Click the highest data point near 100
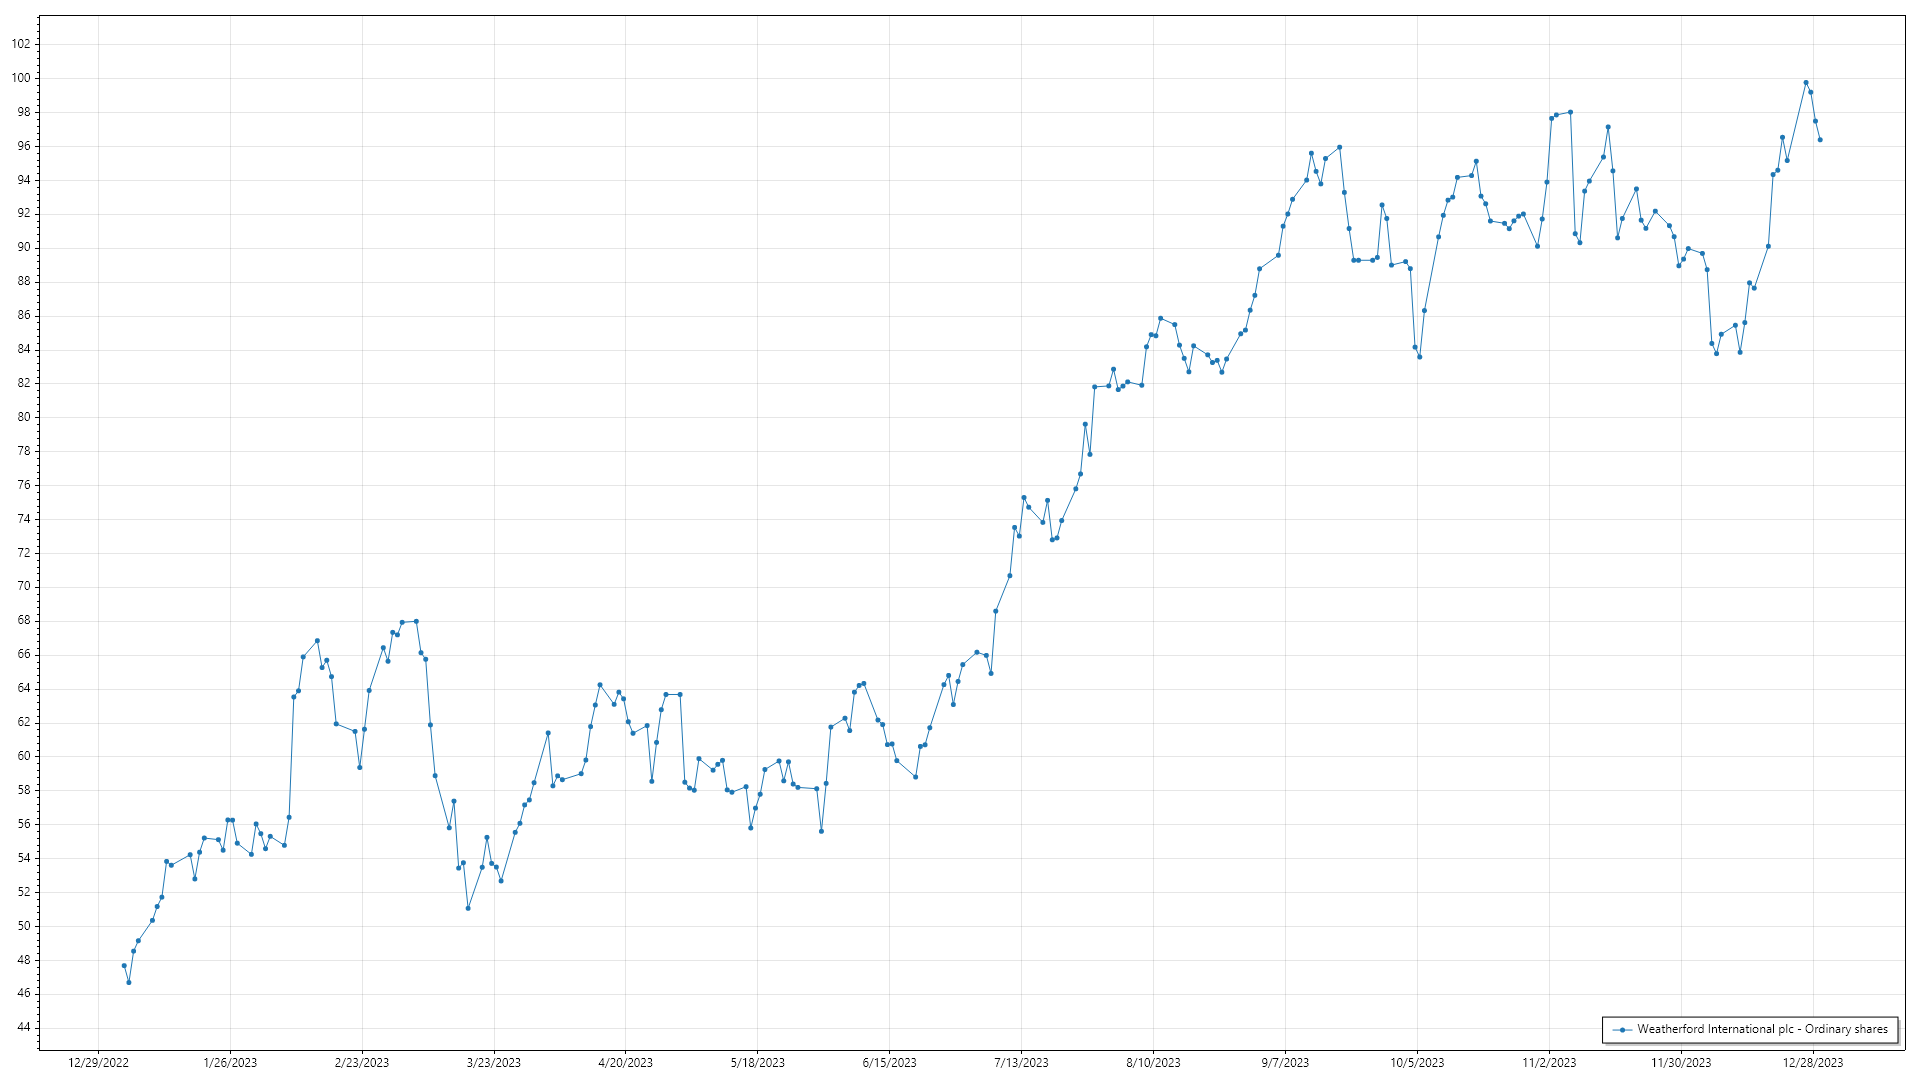This screenshot has width=1920, height=1080. coord(1806,83)
